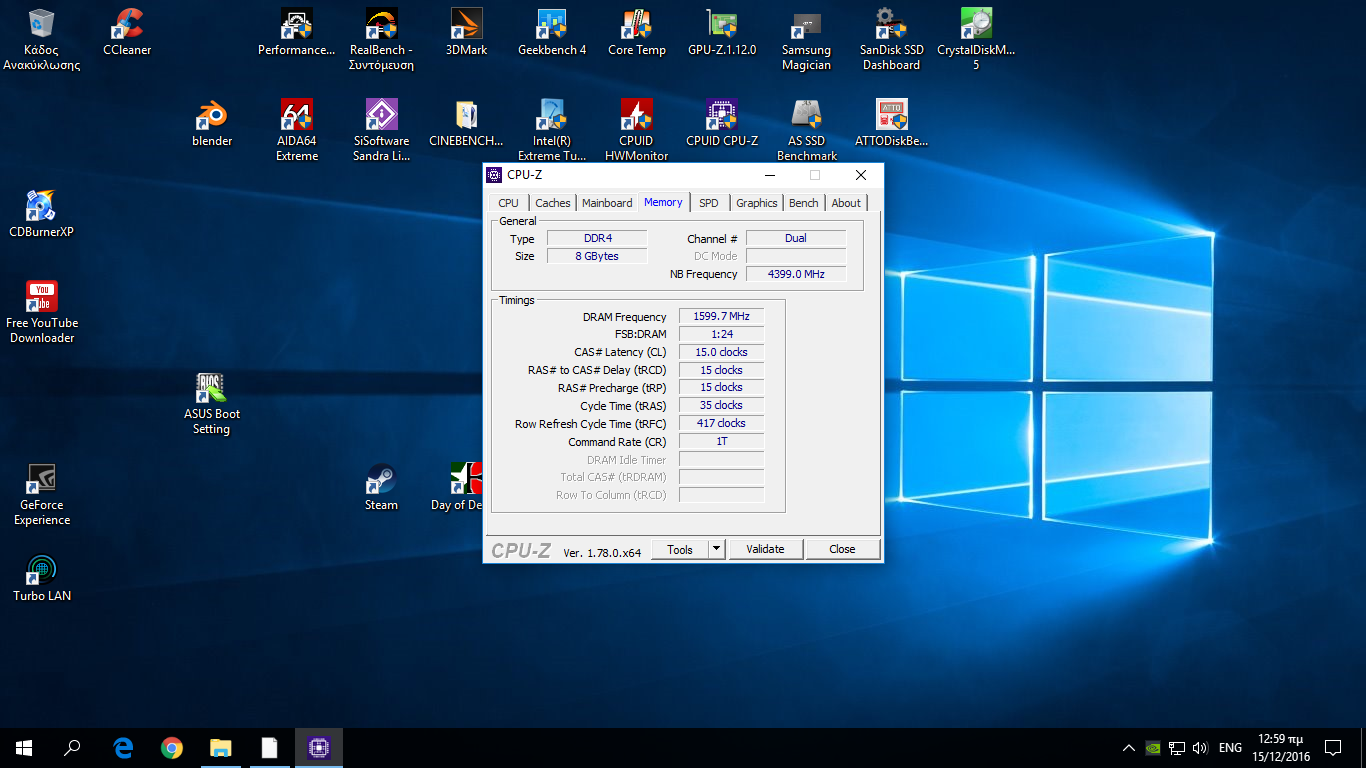Open the ENG language switcher
1366x768 pixels.
[x=1230, y=748]
